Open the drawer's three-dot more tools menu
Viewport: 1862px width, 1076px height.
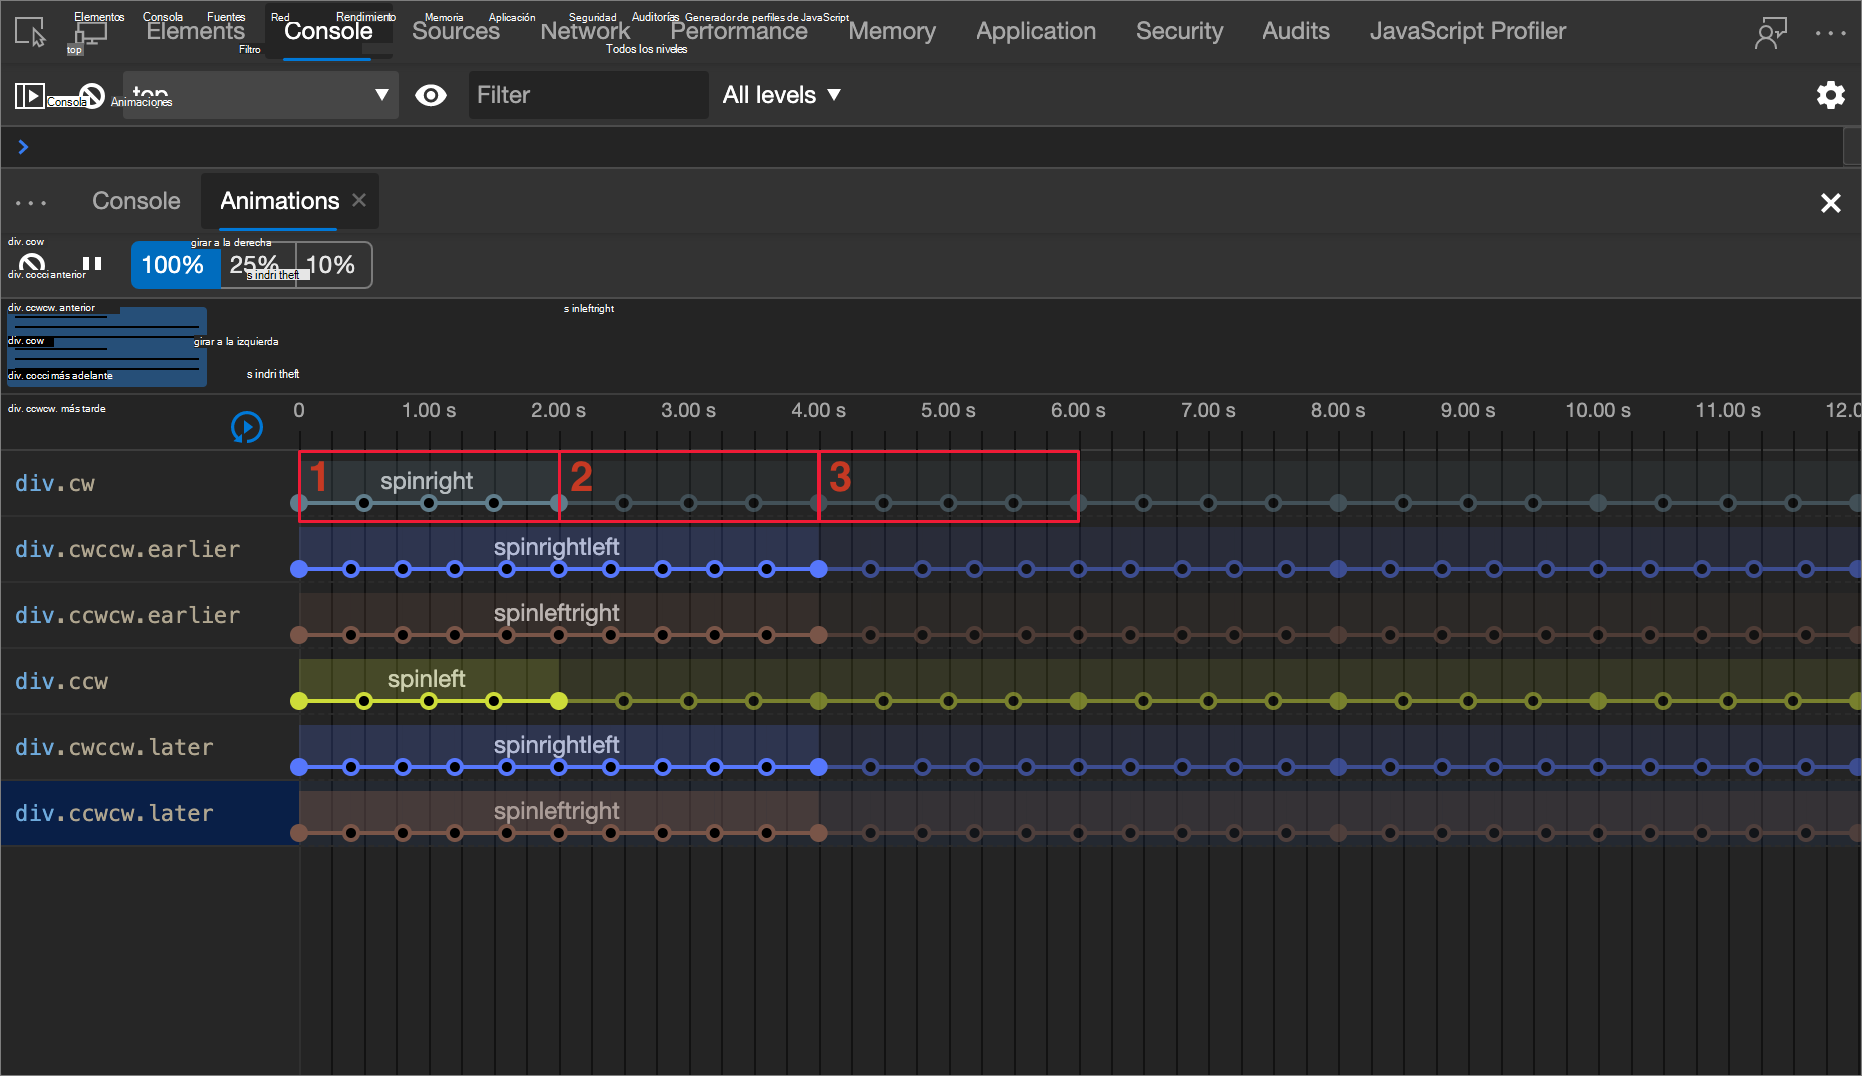(31, 202)
